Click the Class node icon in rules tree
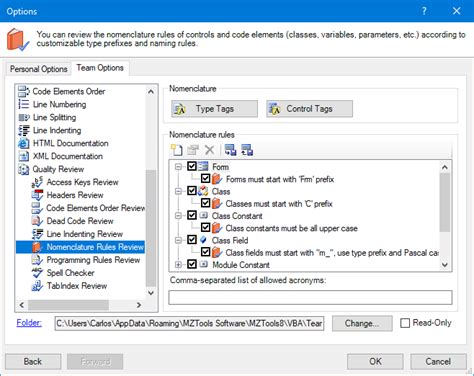 (x=203, y=191)
